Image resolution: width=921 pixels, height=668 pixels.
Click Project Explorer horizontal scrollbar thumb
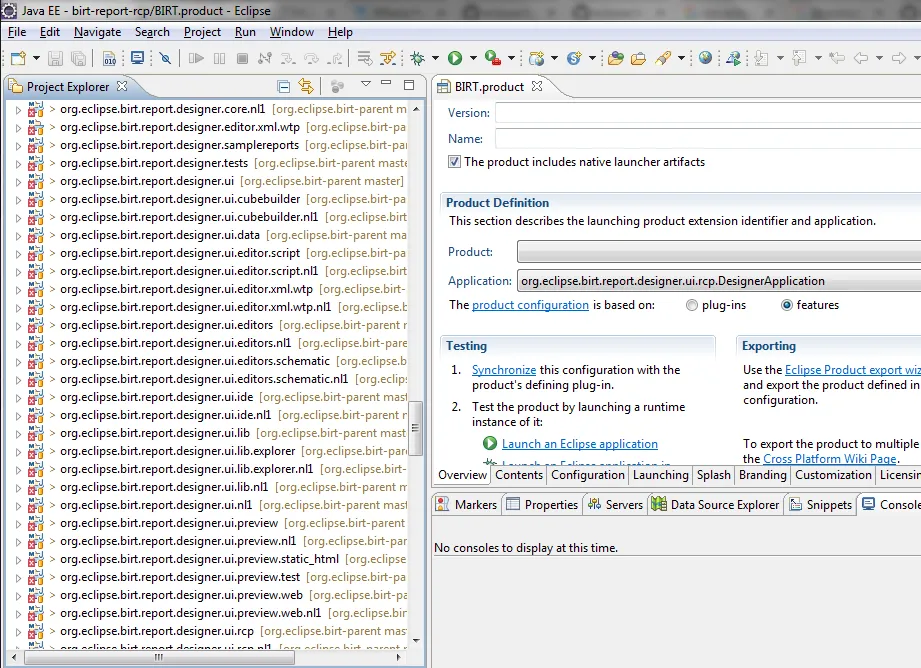(x=159, y=657)
